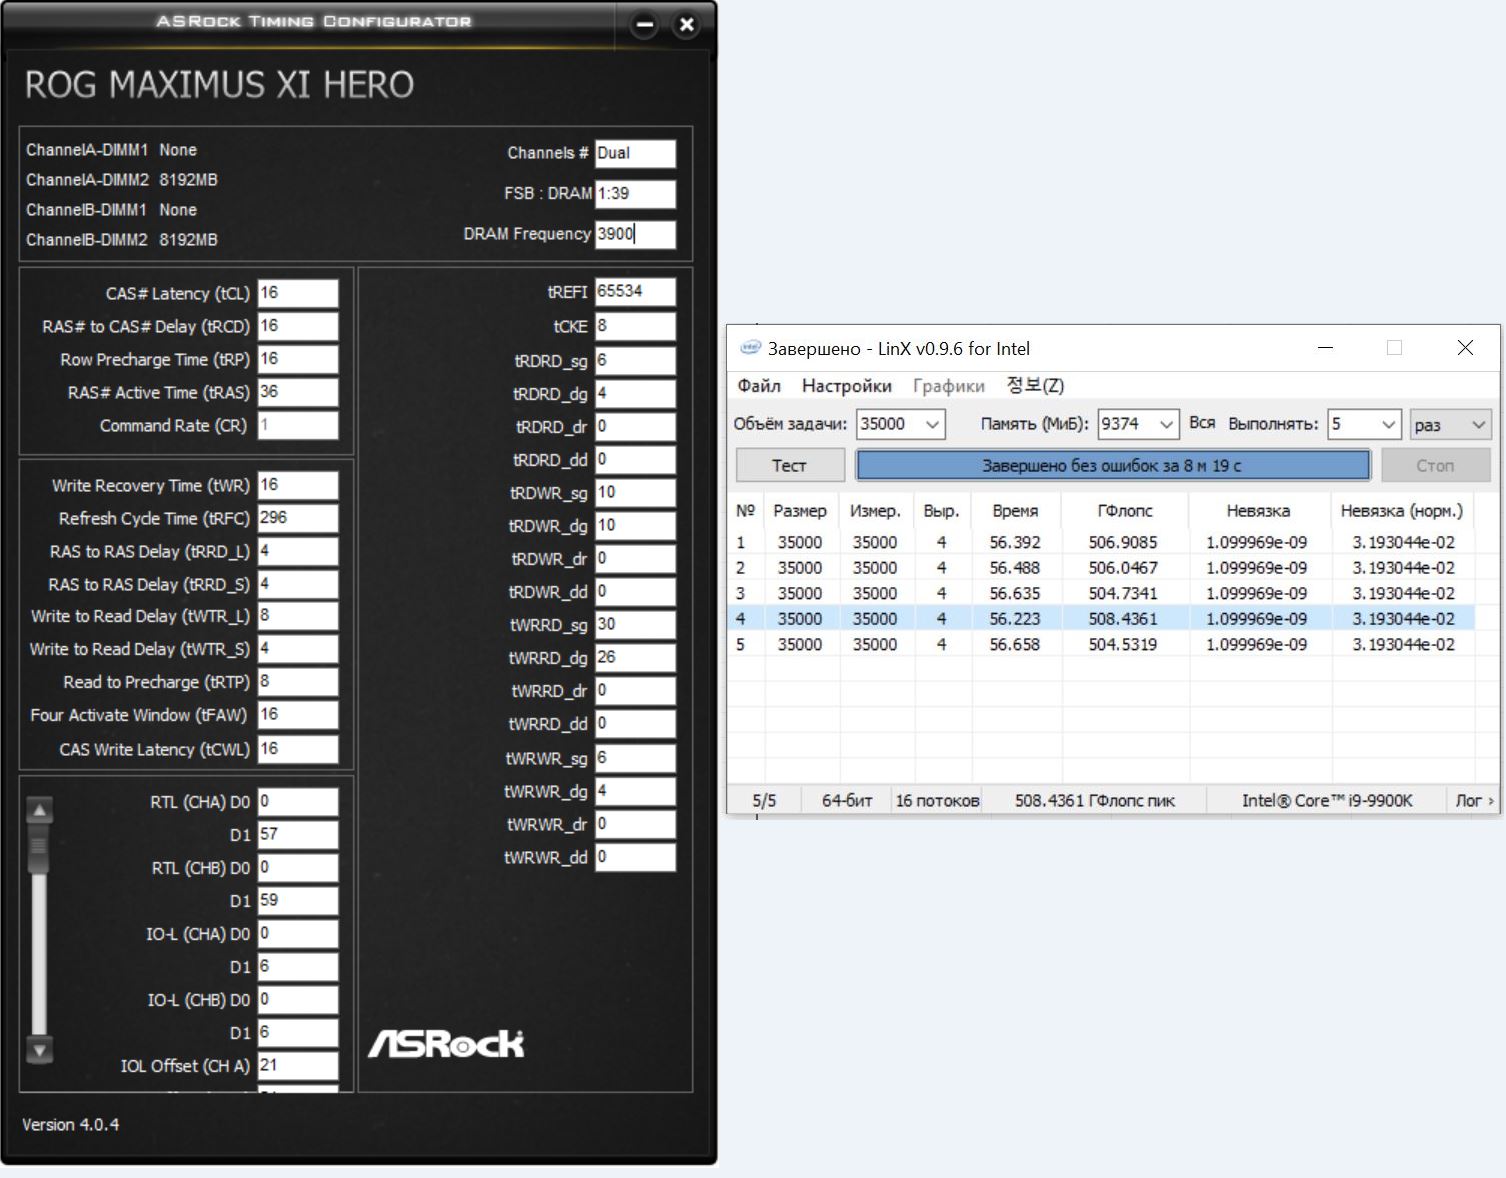Viewport: 1506px width, 1178px height.
Task: Click the scroll-up arrow in RTL panel
Action: [x=39, y=811]
